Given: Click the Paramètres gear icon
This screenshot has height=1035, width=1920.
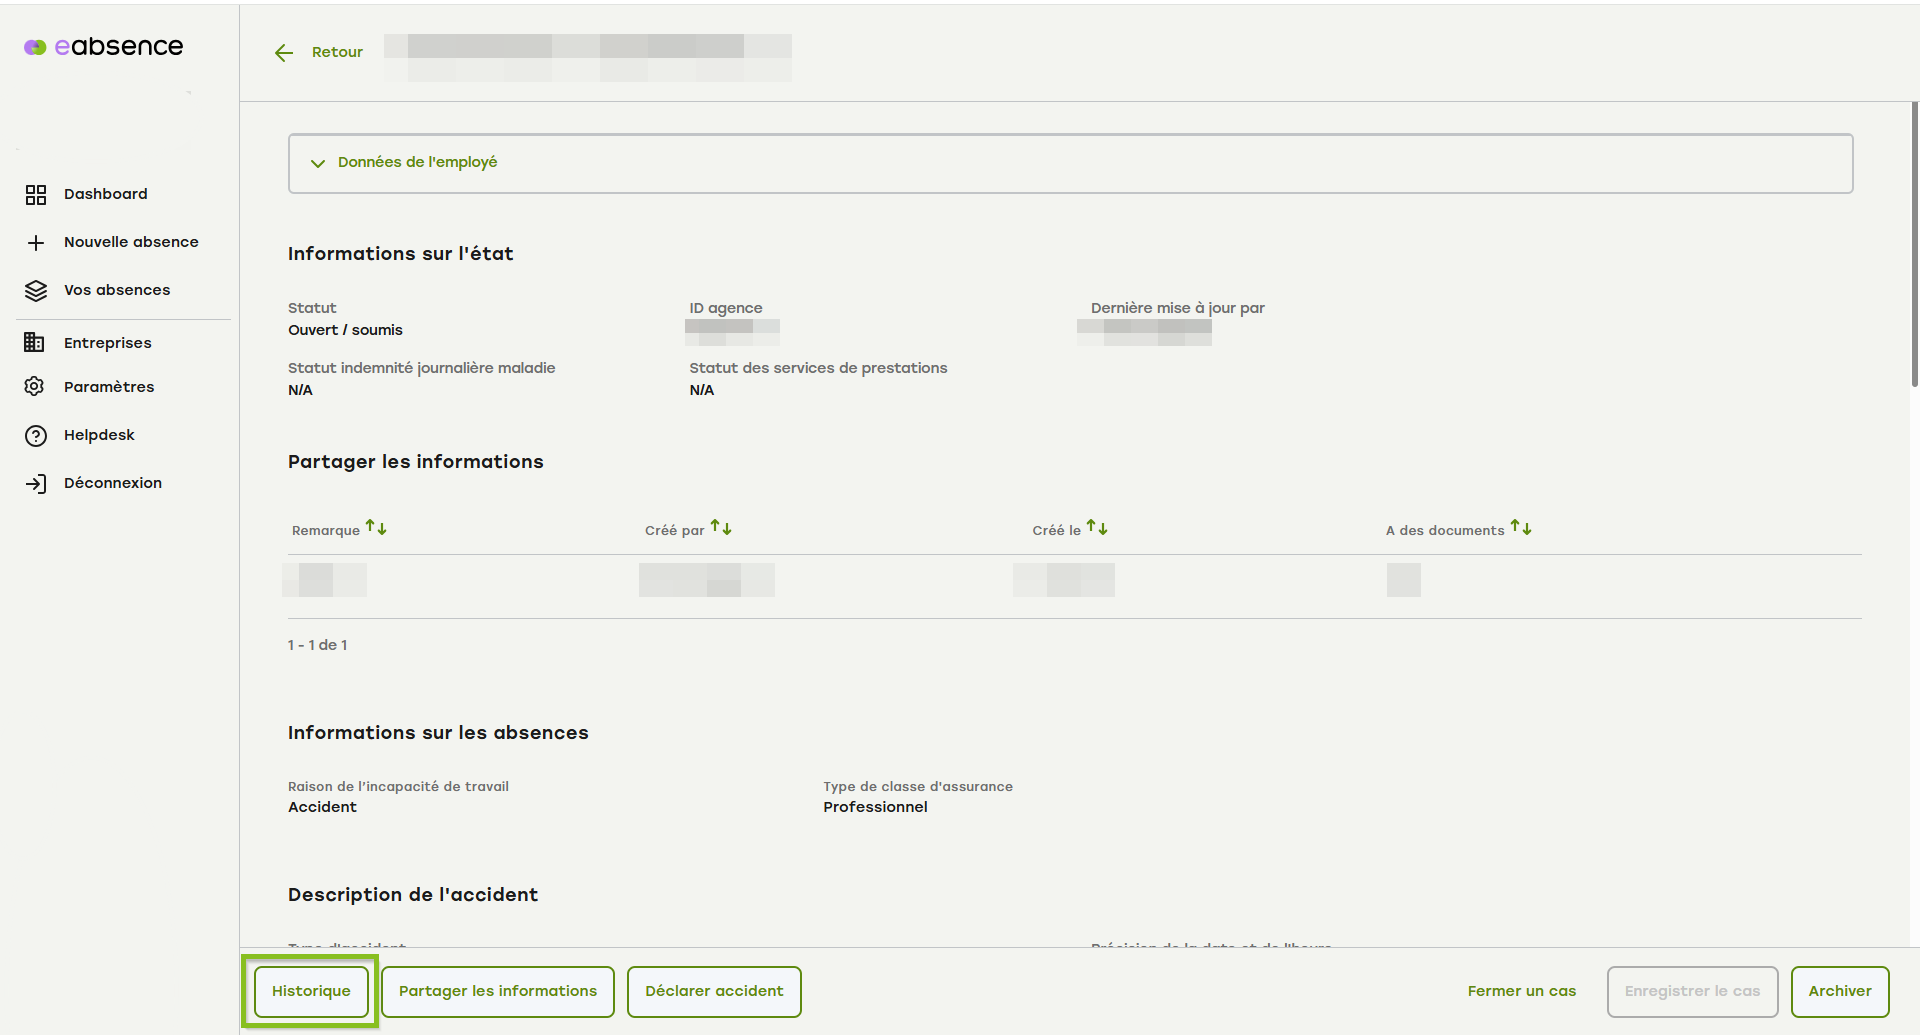Looking at the screenshot, I should [35, 387].
